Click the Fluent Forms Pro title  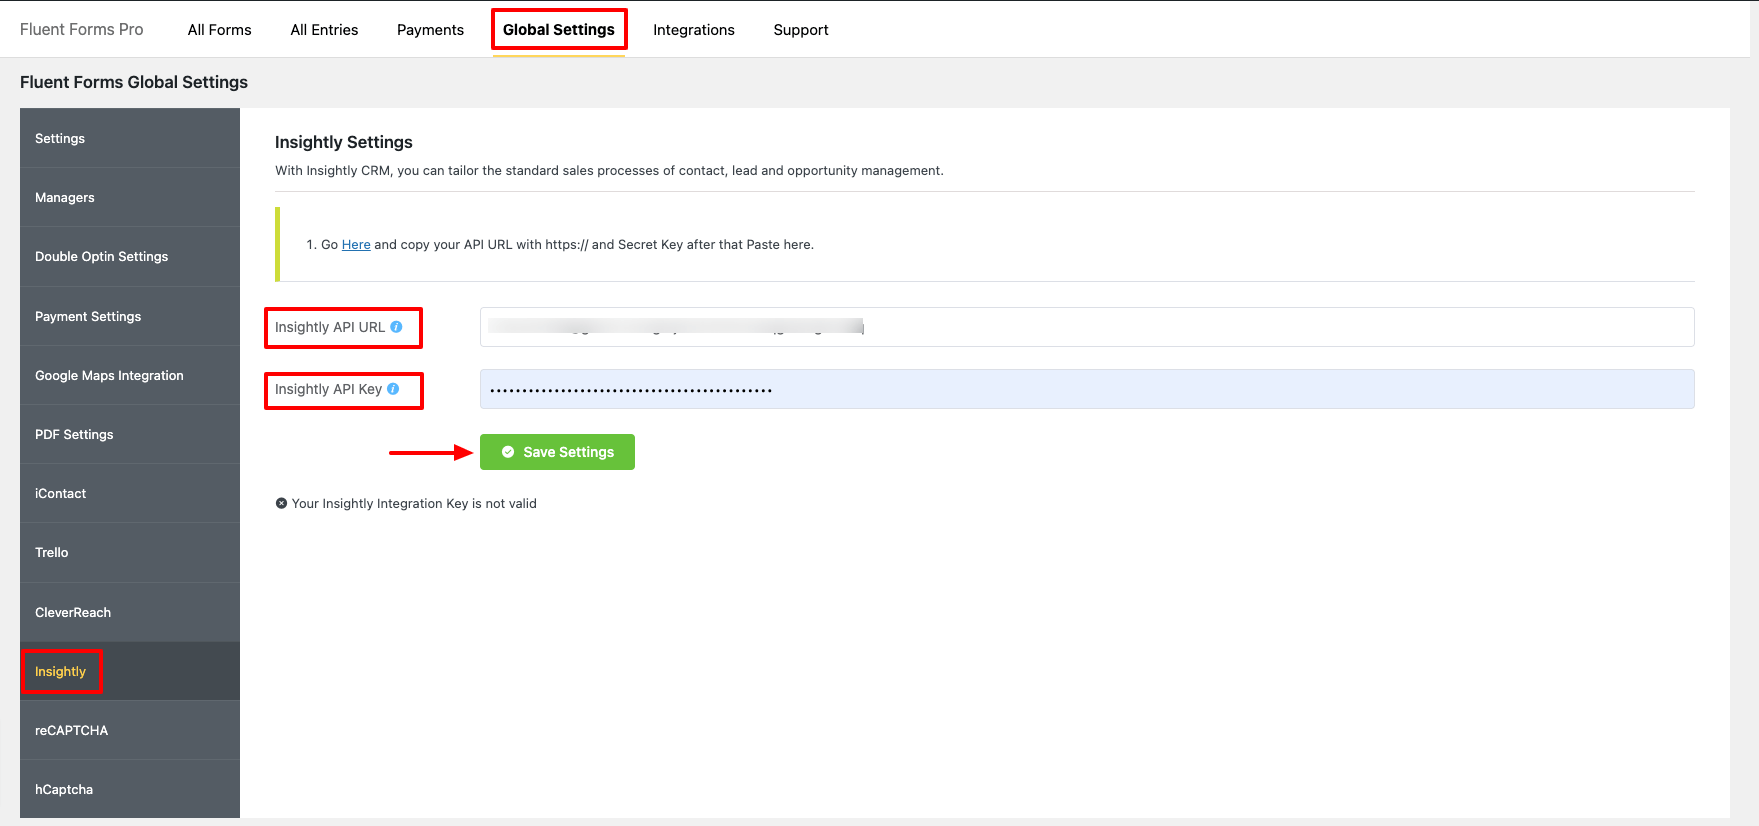pyautogui.click(x=82, y=30)
